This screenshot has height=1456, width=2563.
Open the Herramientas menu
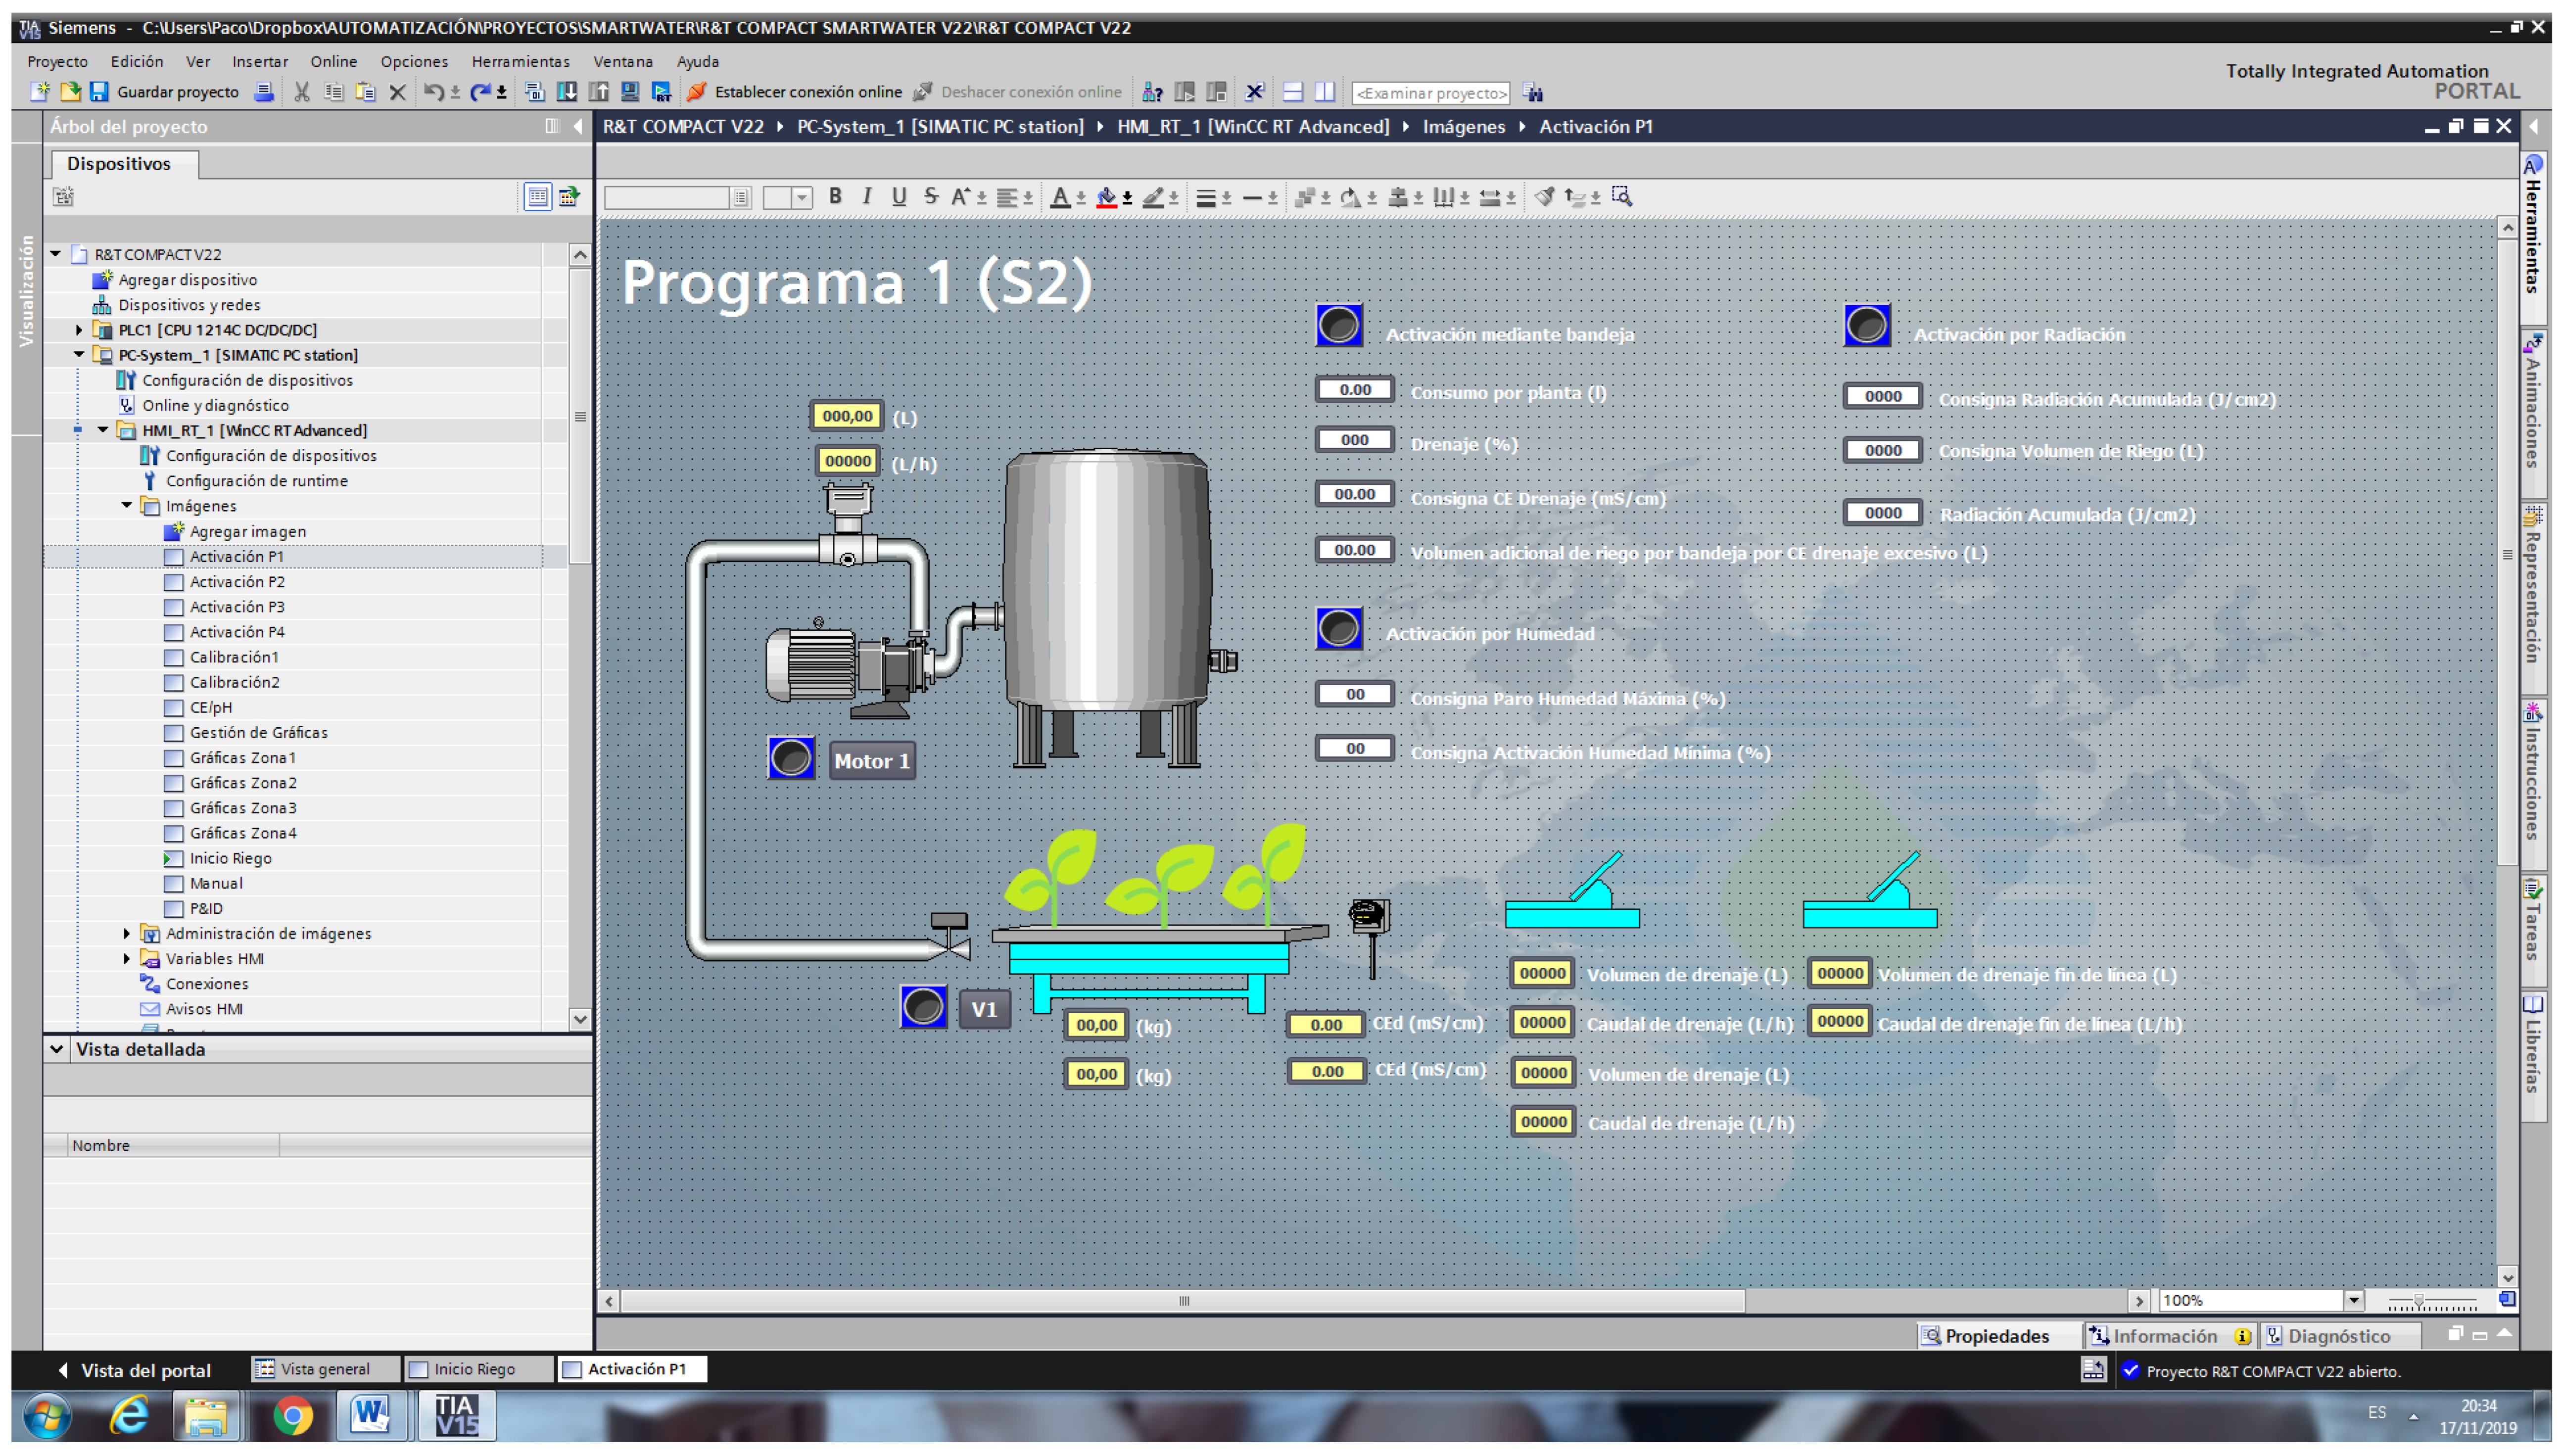pos(520,62)
